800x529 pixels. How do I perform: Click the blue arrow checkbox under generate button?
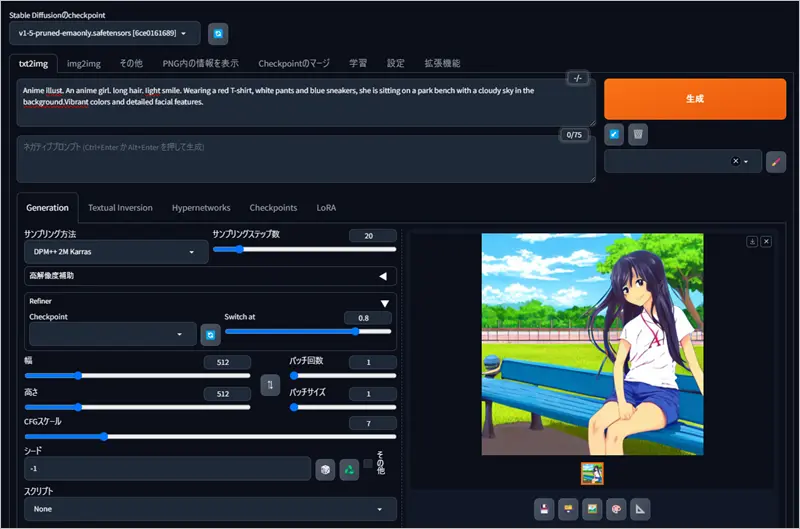(615, 134)
